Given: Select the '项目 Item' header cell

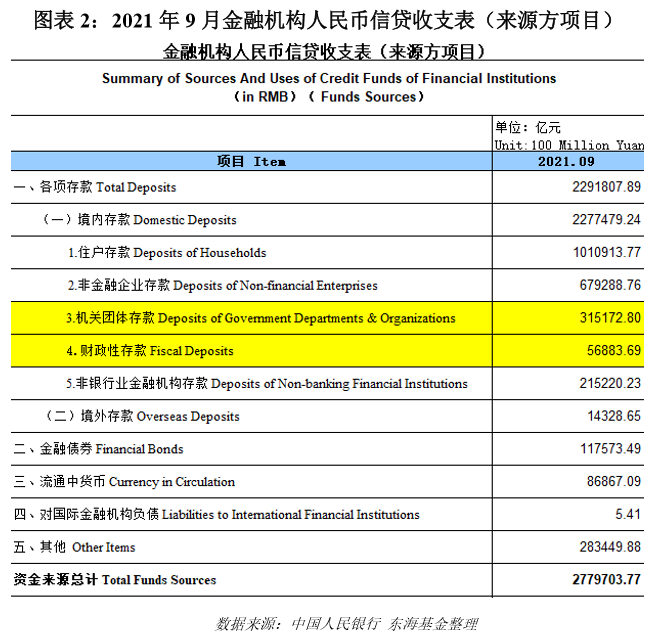Looking at the screenshot, I should point(251,161).
